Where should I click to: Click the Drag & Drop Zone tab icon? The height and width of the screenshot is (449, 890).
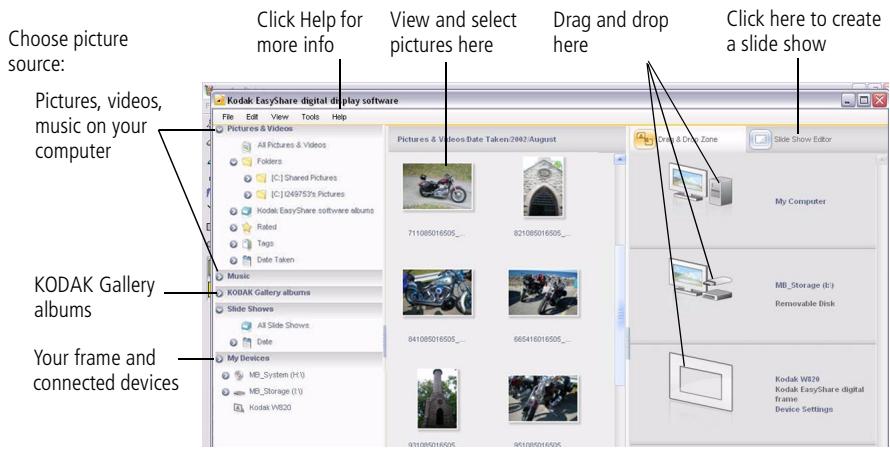(x=644, y=139)
